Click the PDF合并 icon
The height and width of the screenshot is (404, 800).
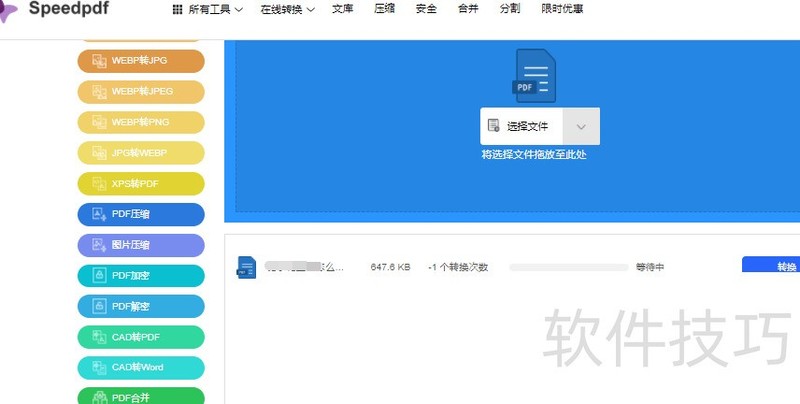pos(99,397)
